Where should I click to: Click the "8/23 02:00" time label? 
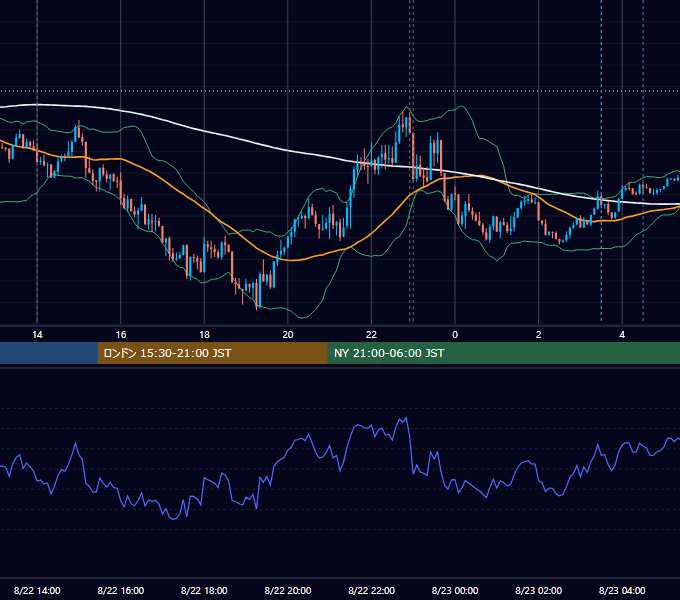(x=539, y=590)
